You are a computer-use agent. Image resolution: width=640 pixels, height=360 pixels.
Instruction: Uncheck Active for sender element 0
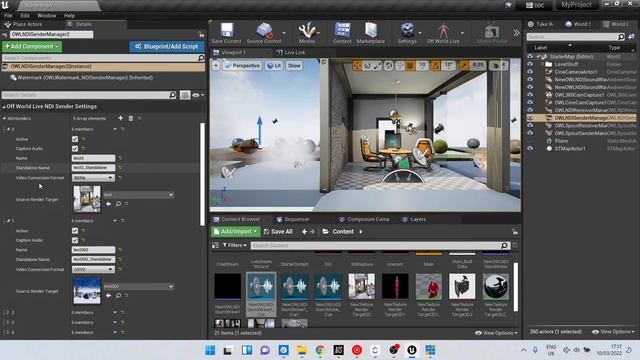point(75,139)
